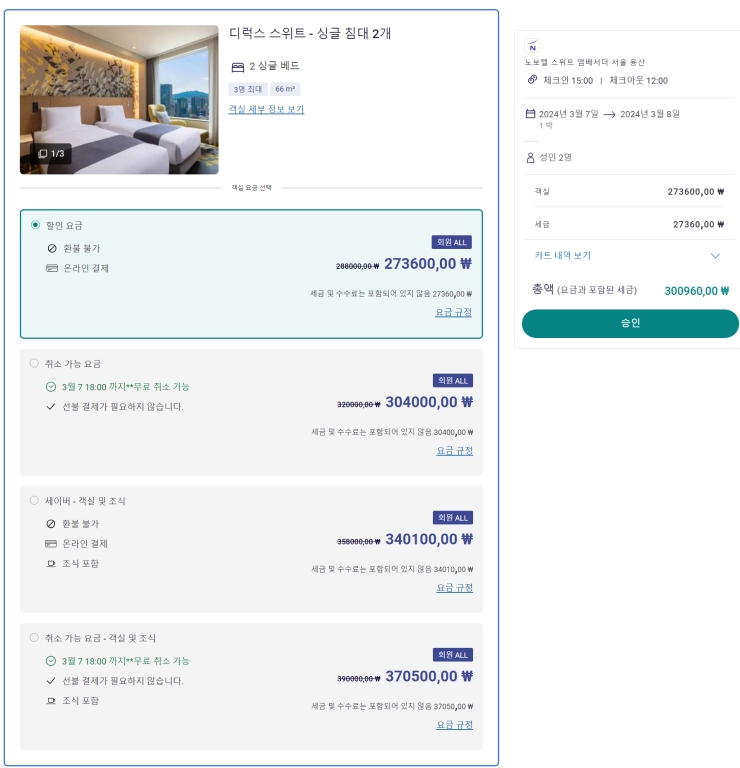Click the non-refundable icon under 할인 요금
The image size is (740, 768).
point(51,248)
